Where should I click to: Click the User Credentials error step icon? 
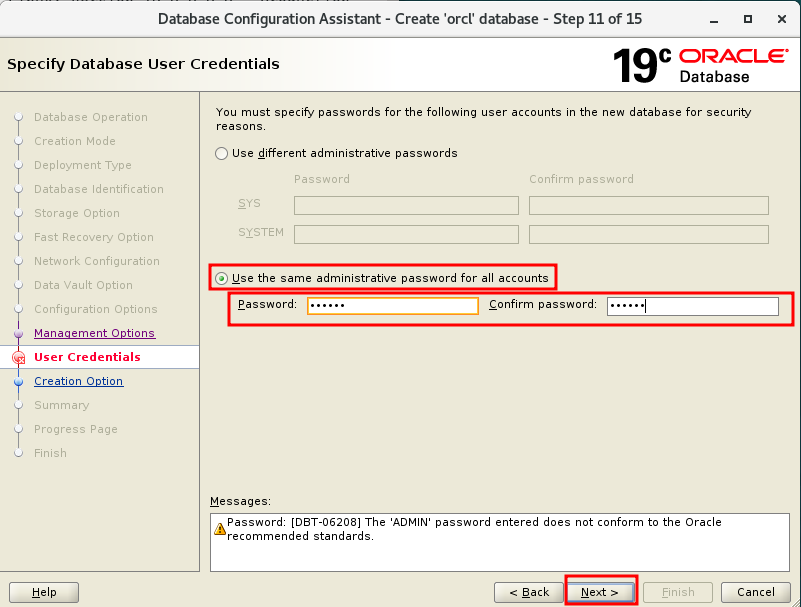coord(18,358)
